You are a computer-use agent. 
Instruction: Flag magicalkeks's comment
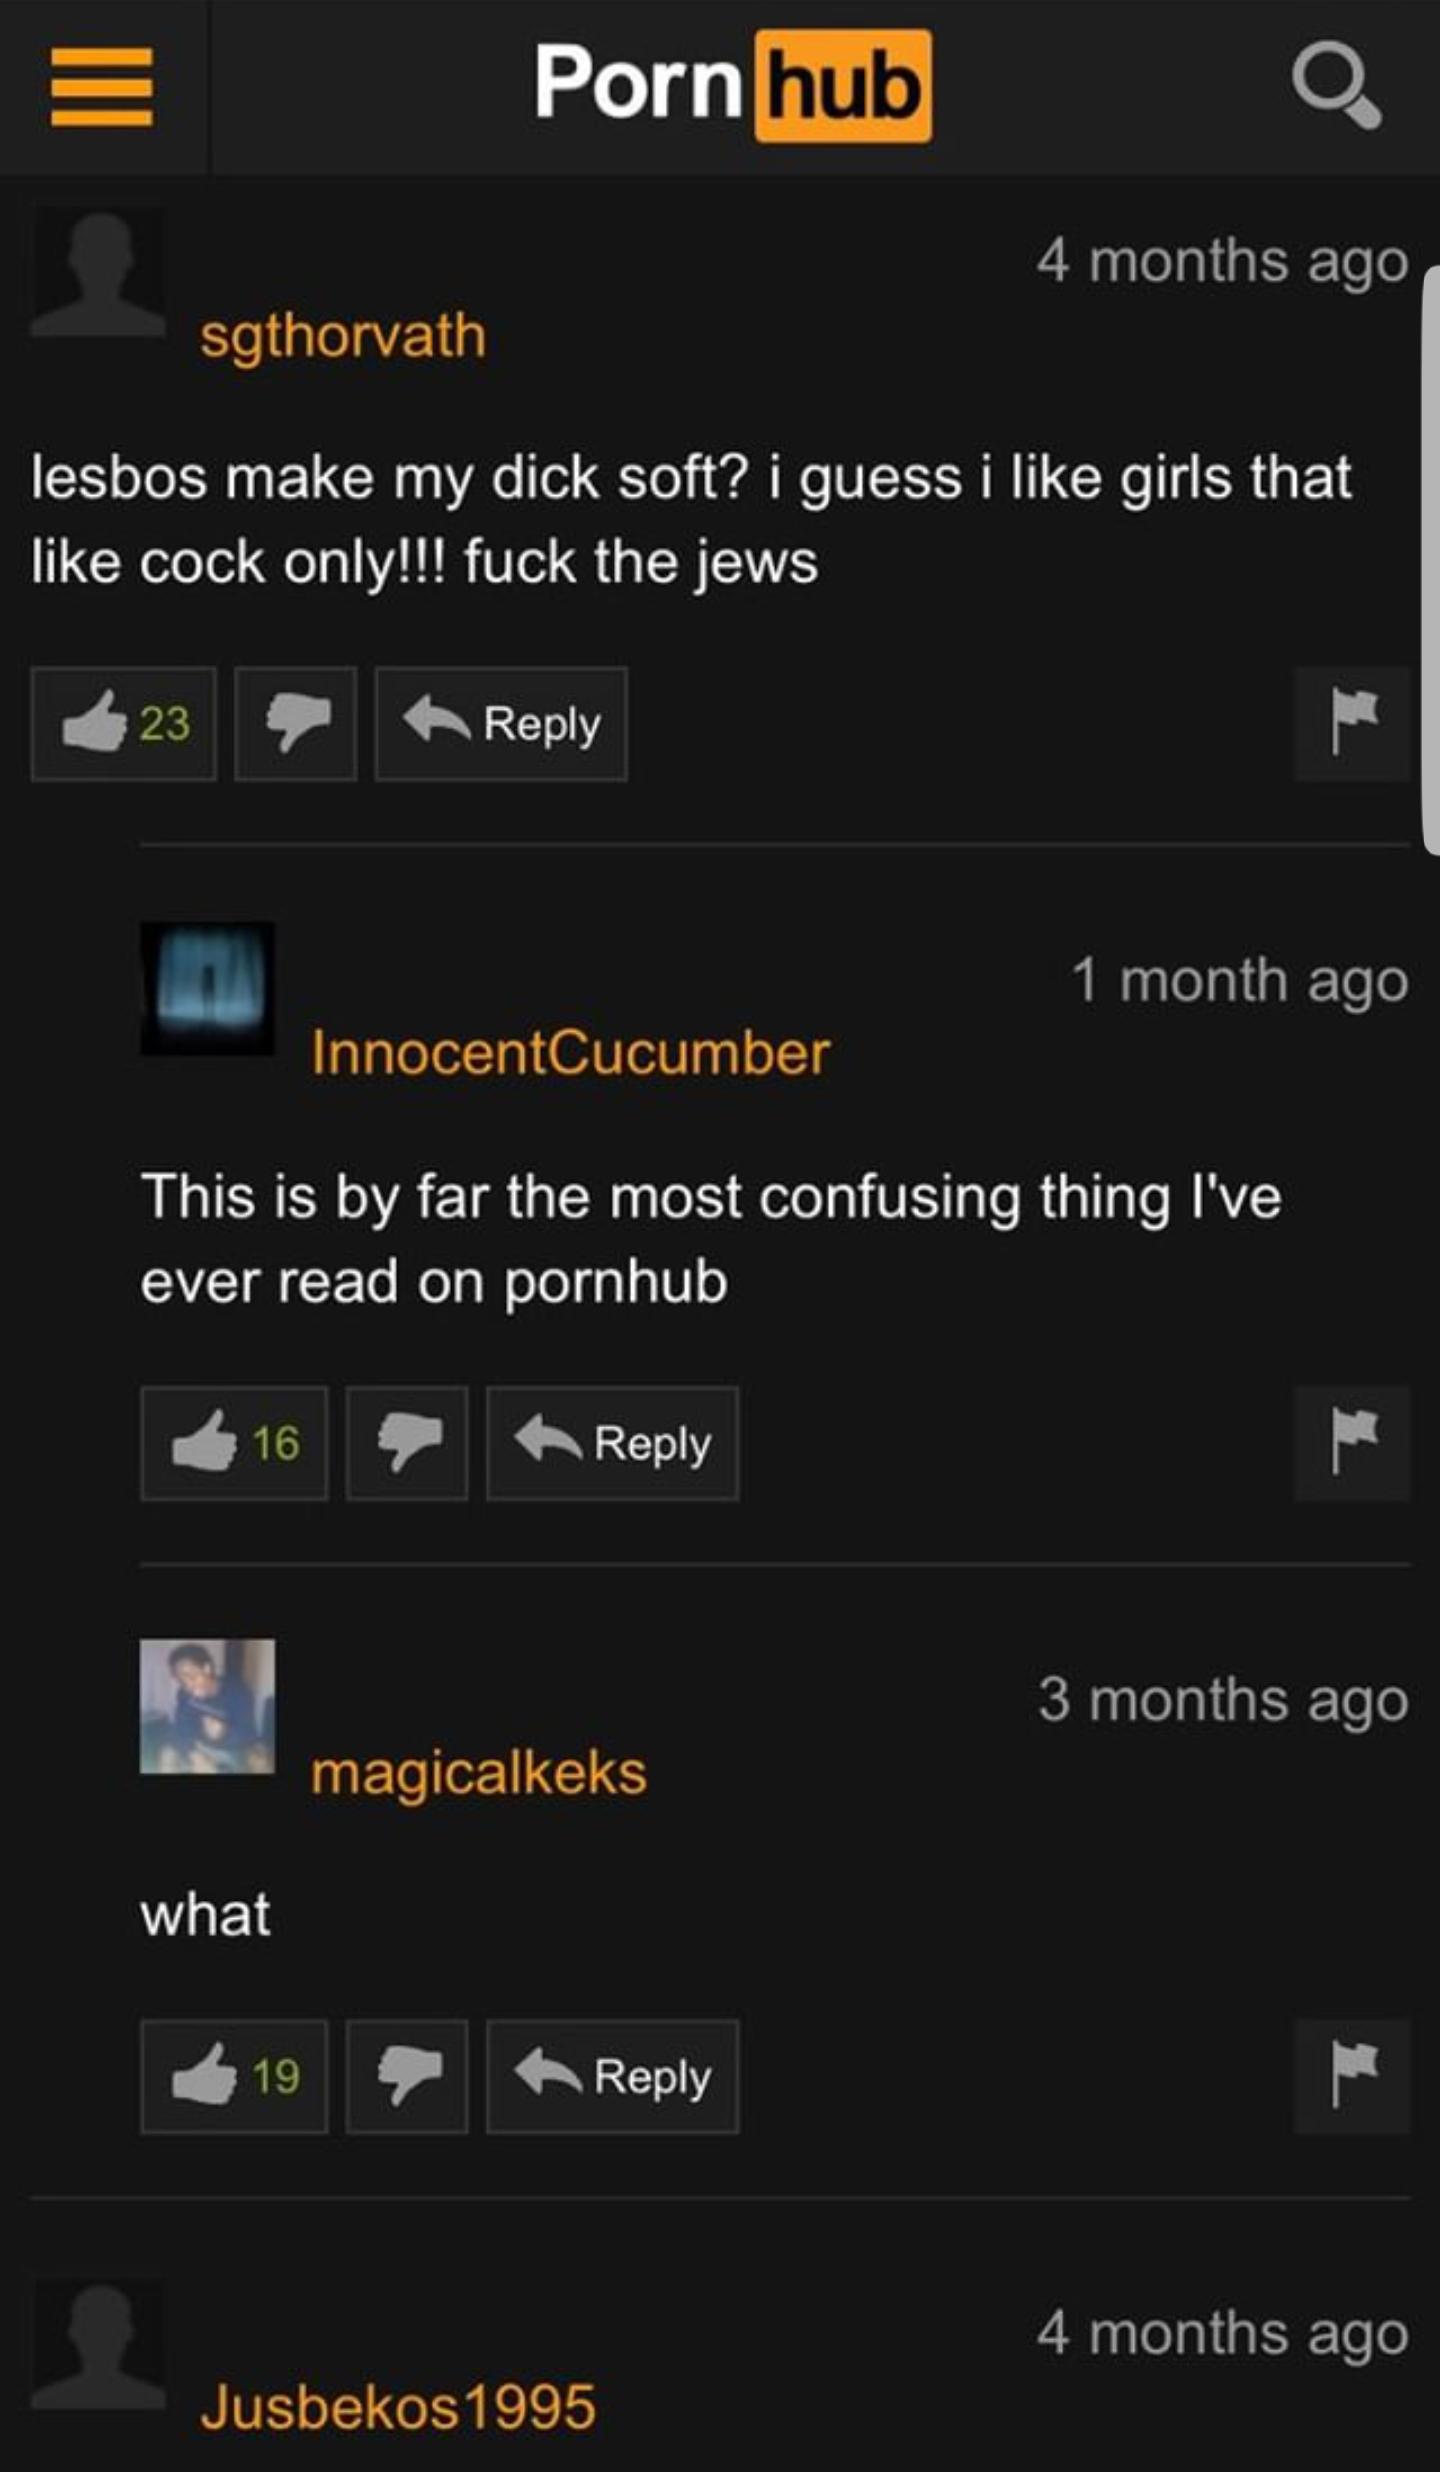(x=1352, y=2077)
